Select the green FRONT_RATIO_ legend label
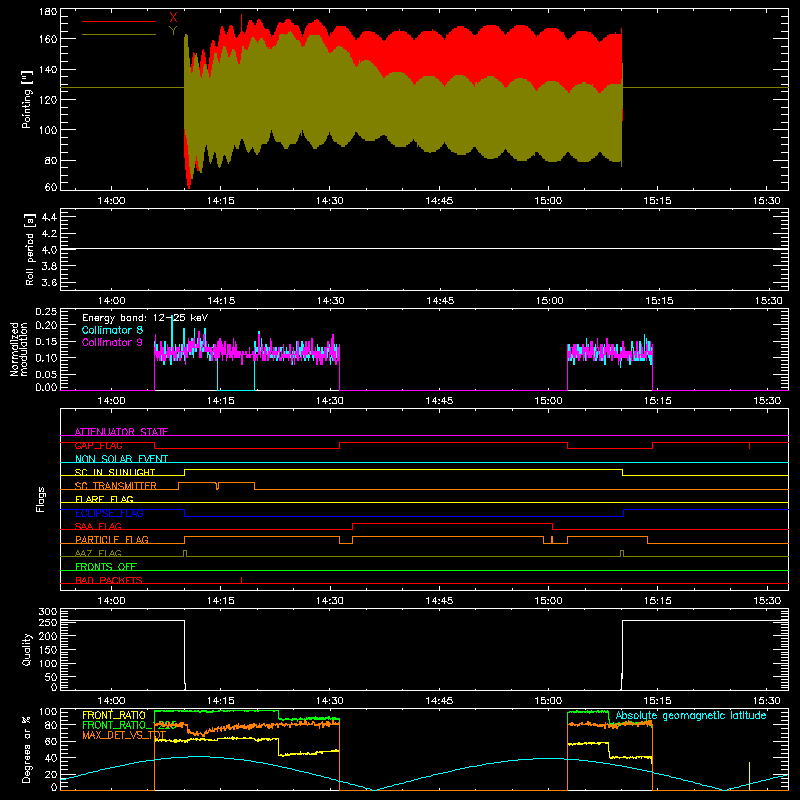The height and width of the screenshot is (800, 800). click(x=129, y=725)
